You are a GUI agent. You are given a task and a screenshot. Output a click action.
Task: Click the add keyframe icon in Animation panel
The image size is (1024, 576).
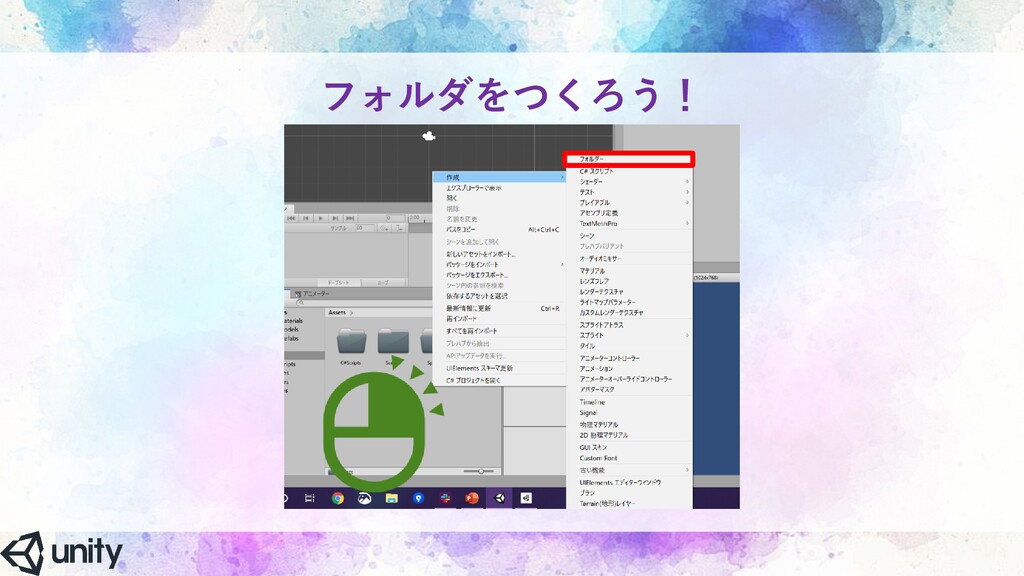[385, 228]
